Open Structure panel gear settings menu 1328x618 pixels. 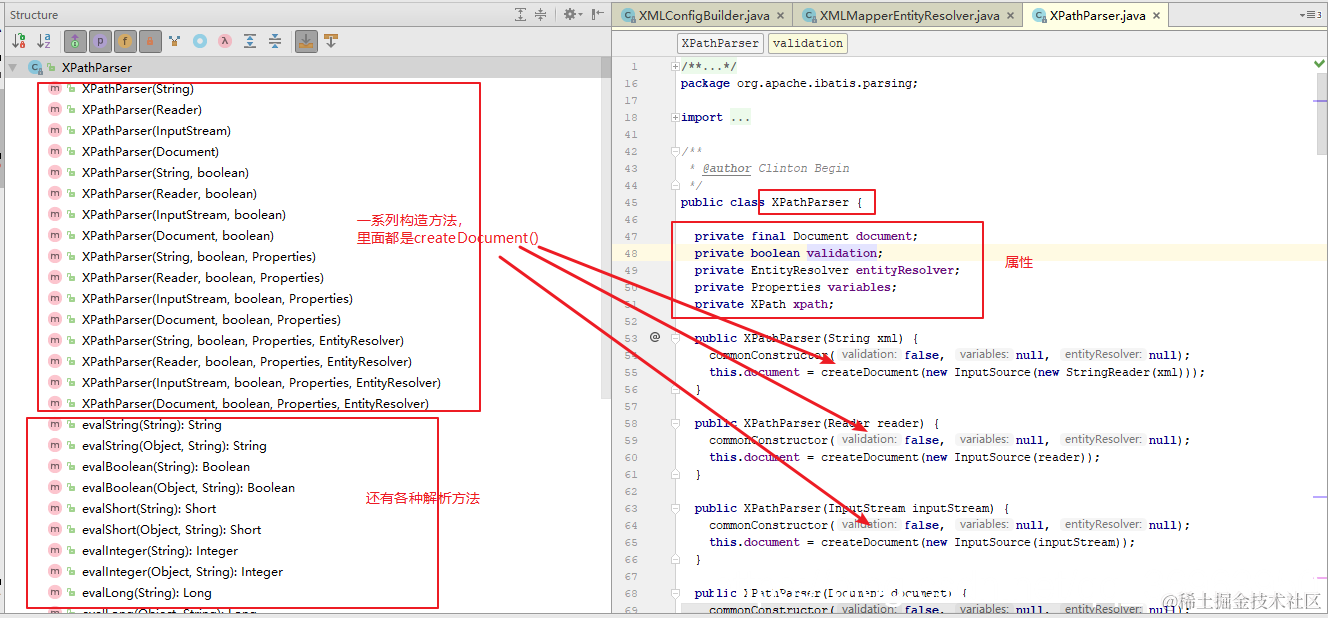point(572,14)
